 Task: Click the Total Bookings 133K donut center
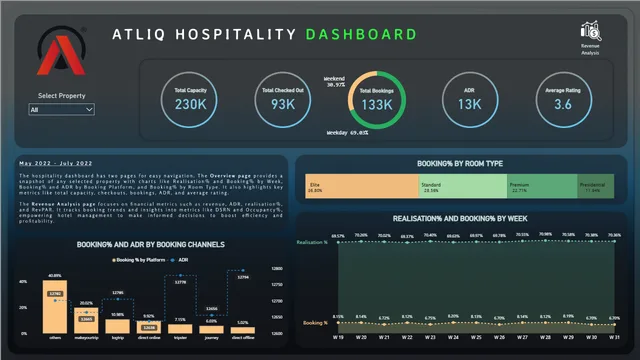(x=377, y=100)
